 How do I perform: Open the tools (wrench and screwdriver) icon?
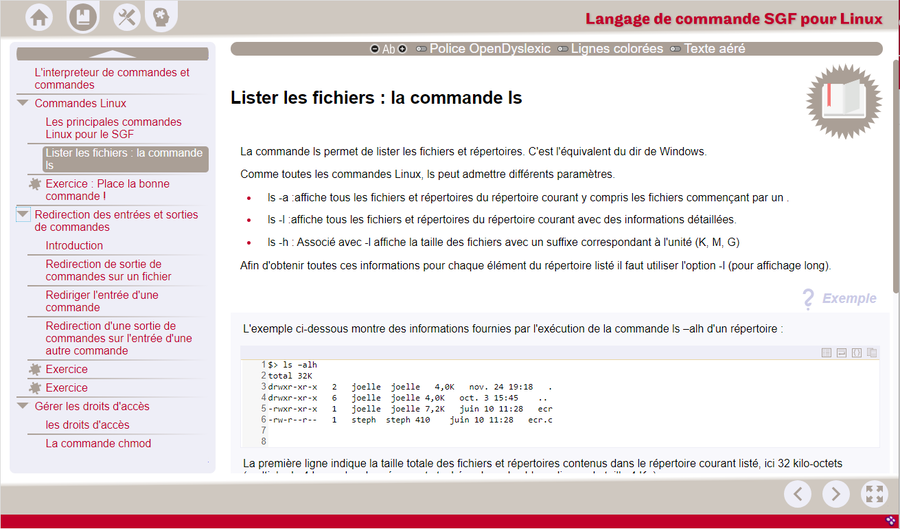pos(127,16)
